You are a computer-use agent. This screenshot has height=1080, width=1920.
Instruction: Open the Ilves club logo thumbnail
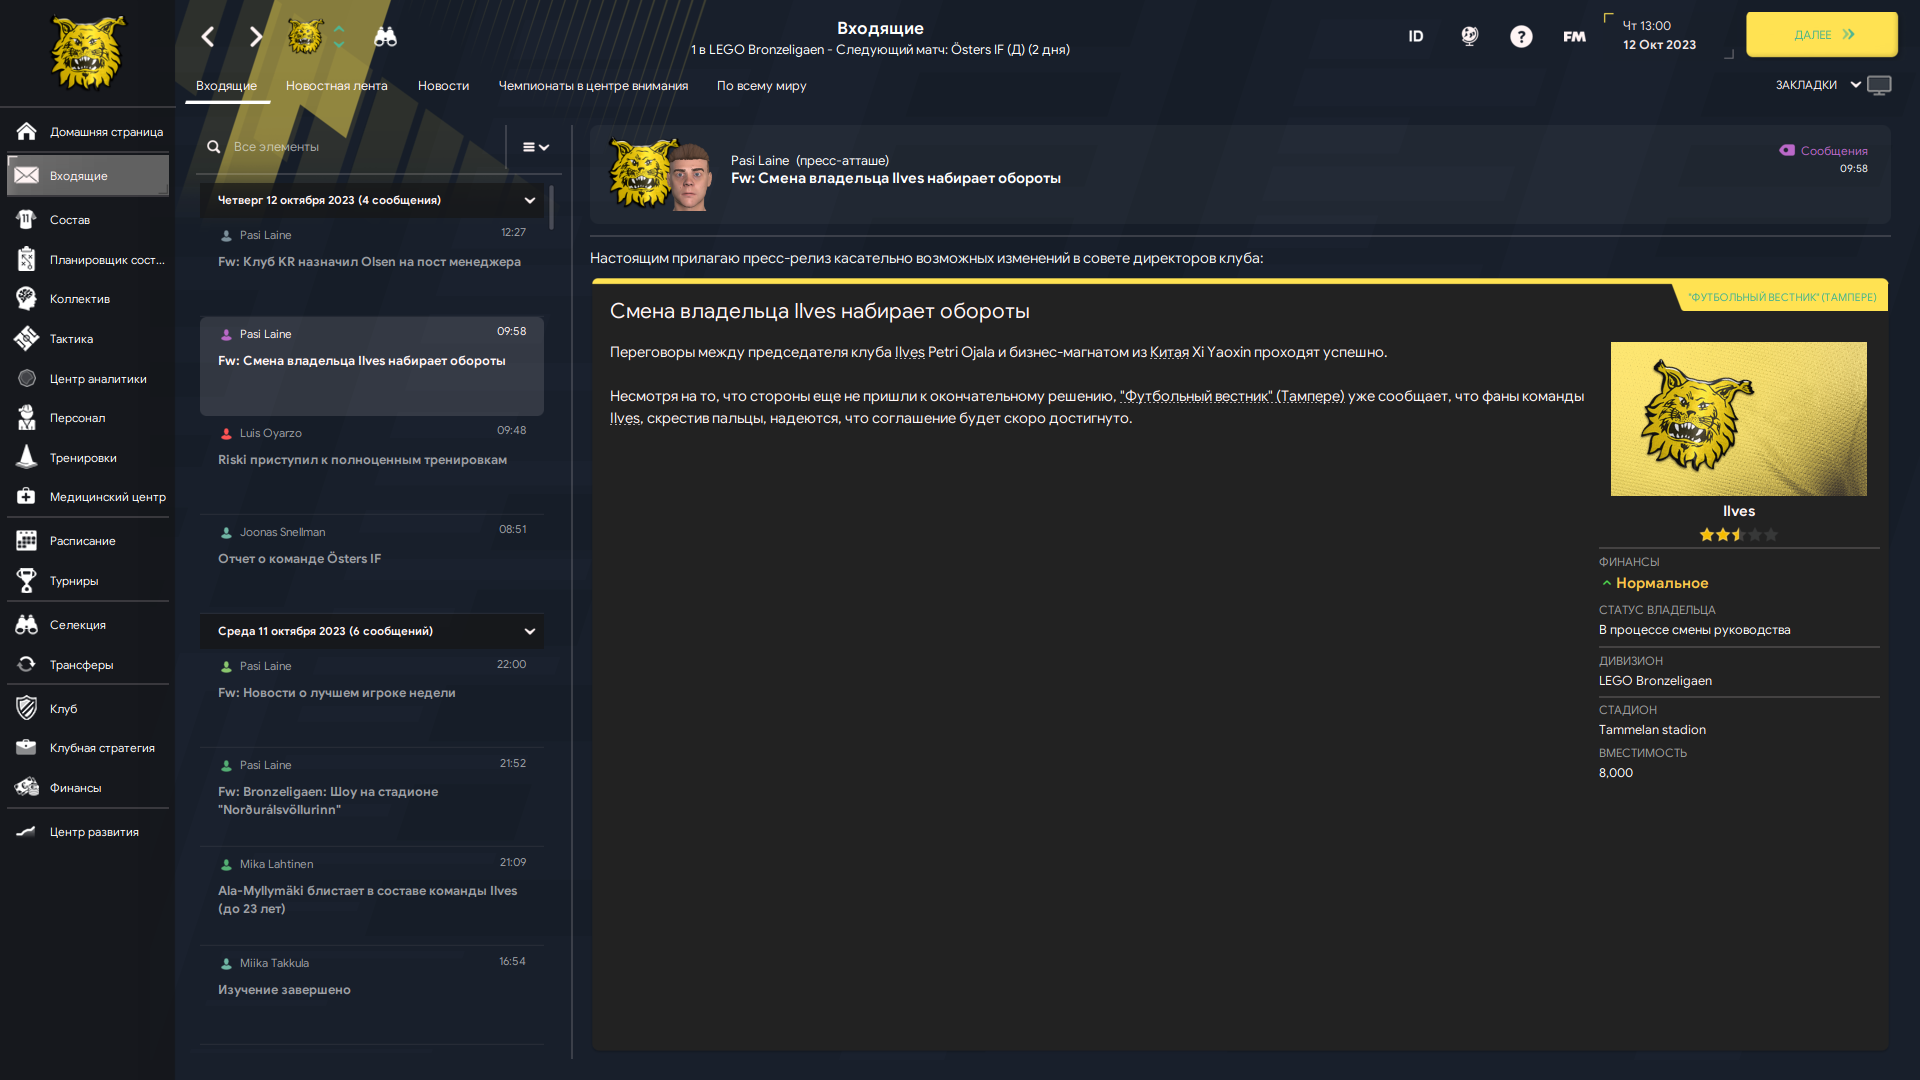(x=1738, y=419)
